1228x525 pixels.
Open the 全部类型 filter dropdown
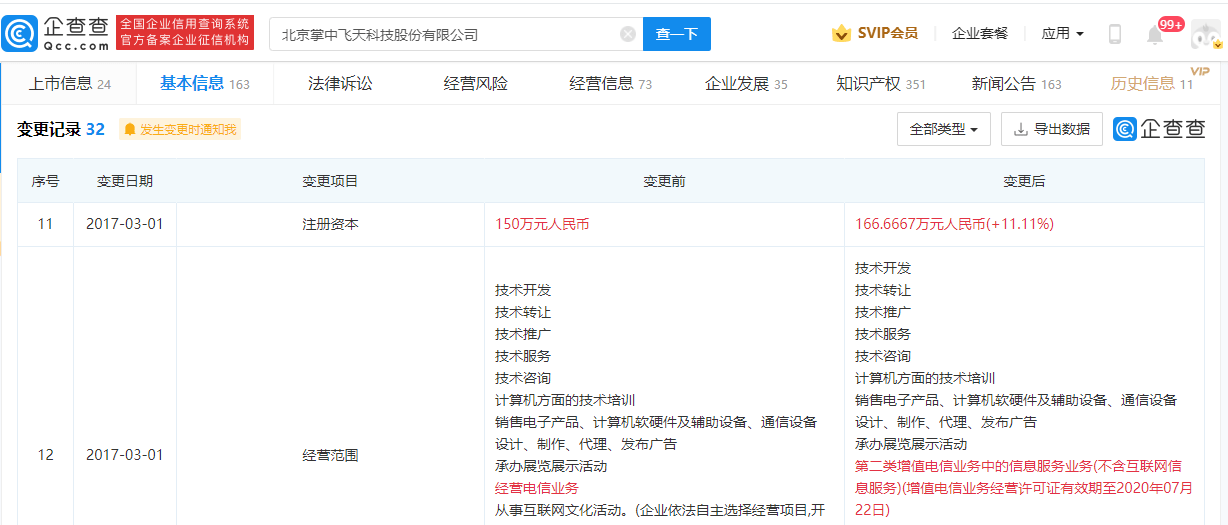click(x=944, y=129)
